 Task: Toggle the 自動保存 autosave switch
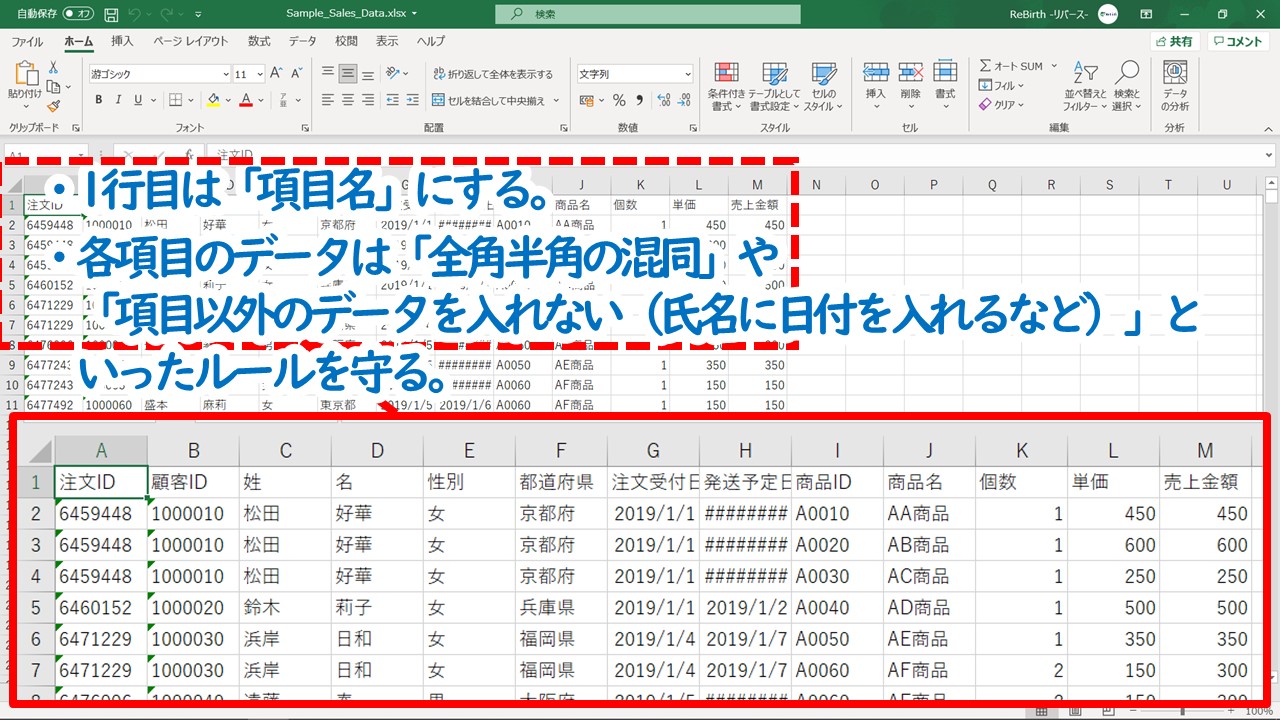pyautogui.click(x=78, y=14)
